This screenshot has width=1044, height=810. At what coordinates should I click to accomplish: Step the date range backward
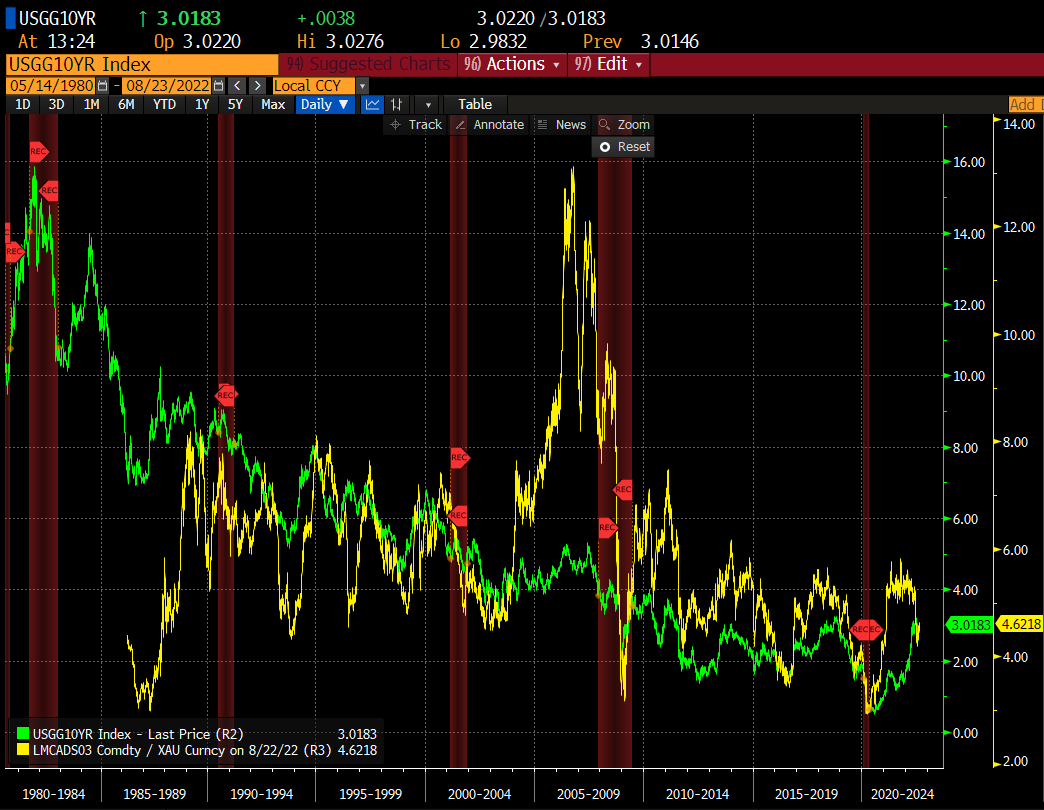[x=236, y=86]
